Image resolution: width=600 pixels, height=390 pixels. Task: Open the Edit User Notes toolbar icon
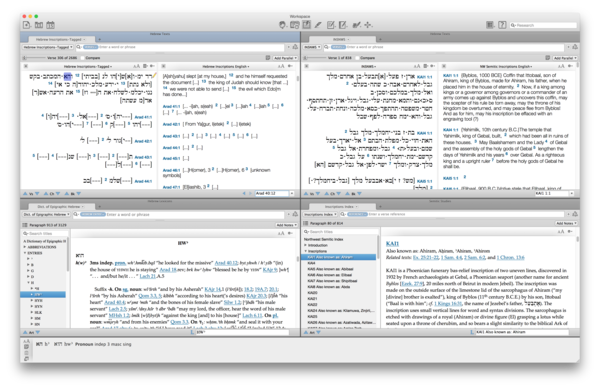point(331,25)
